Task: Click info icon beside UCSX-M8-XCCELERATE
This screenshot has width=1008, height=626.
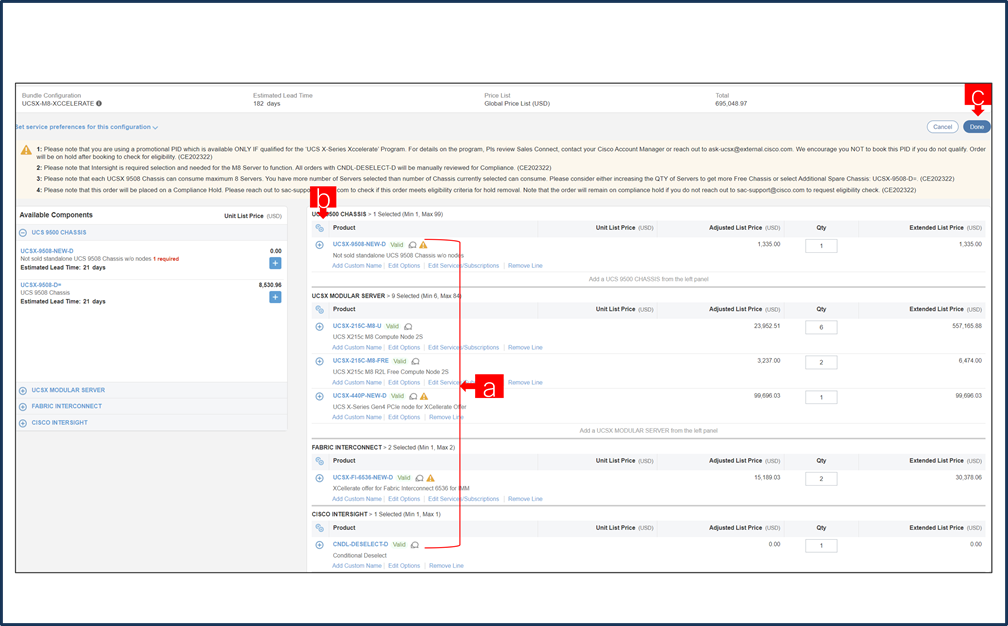Action: [x=99, y=103]
